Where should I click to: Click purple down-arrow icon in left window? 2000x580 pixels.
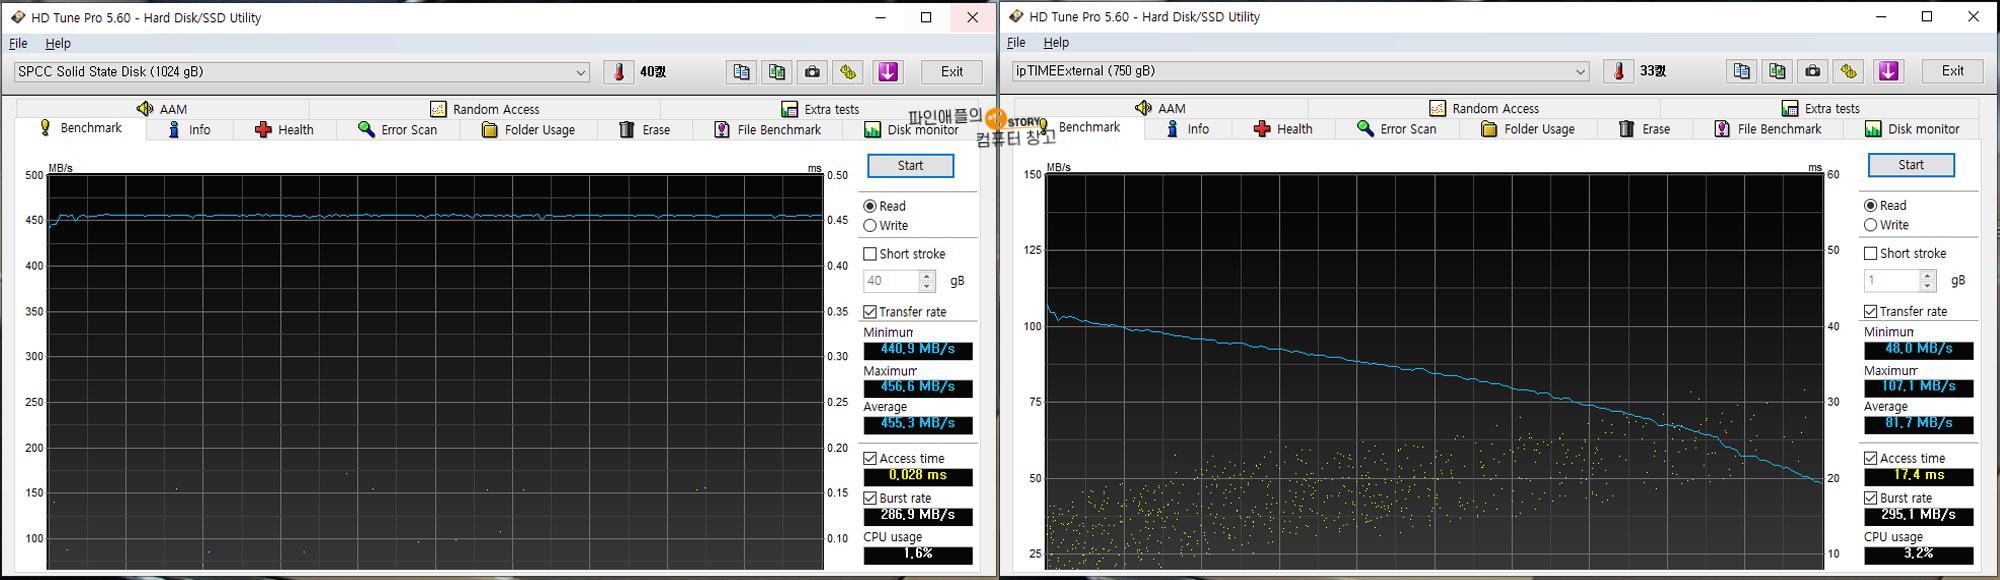point(888,72)
